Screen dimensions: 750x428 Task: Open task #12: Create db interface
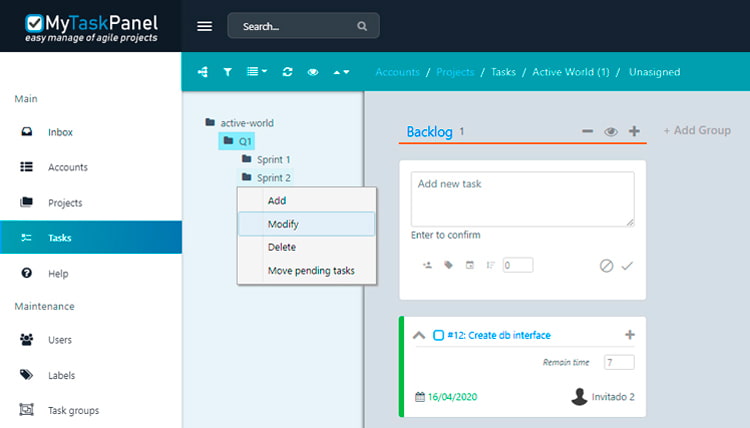tap(499, 335)
